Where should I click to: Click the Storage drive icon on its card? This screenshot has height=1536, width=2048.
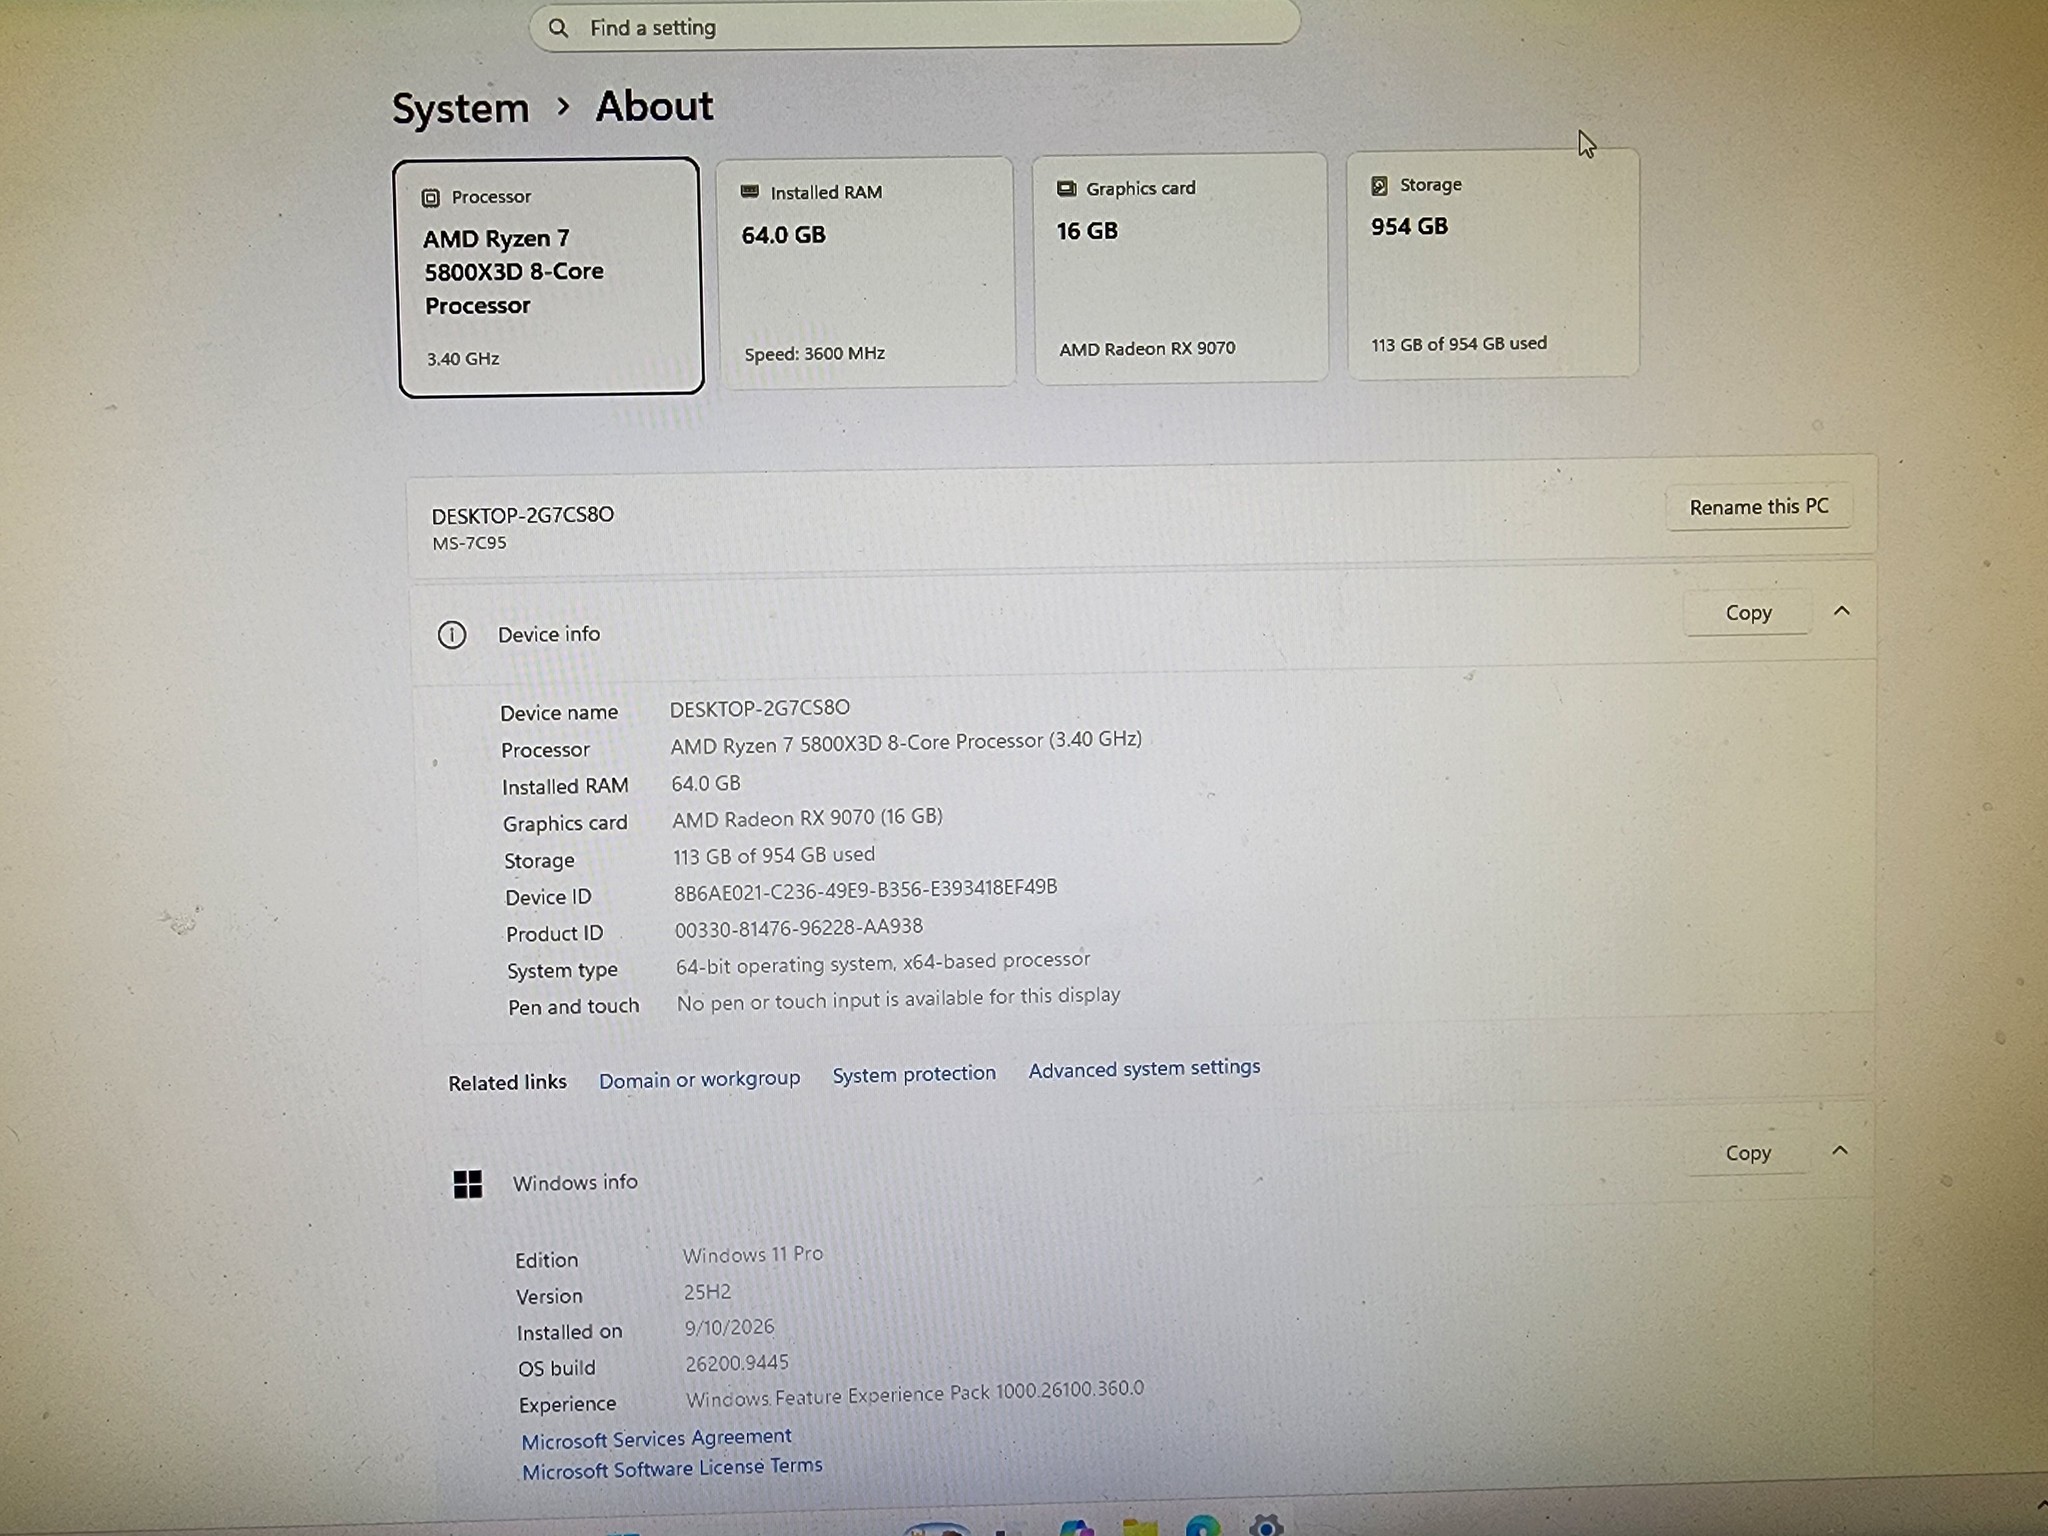1380,186
